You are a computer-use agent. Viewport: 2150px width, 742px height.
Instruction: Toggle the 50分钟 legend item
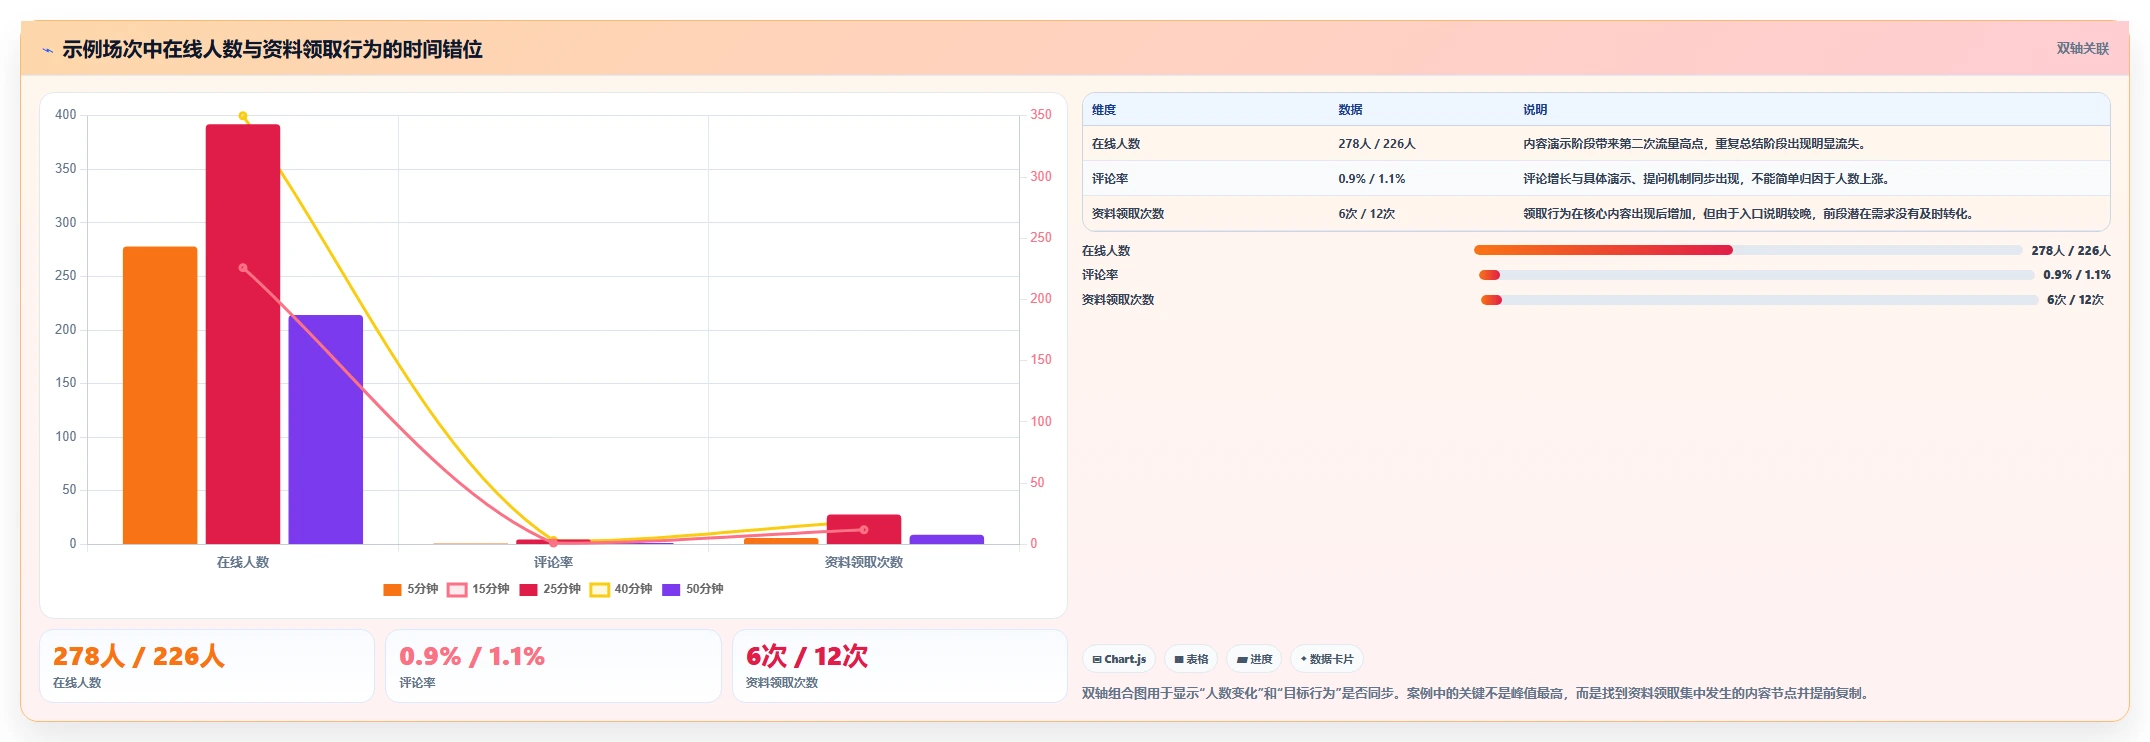pyautogui.click(x=693, y=589)
